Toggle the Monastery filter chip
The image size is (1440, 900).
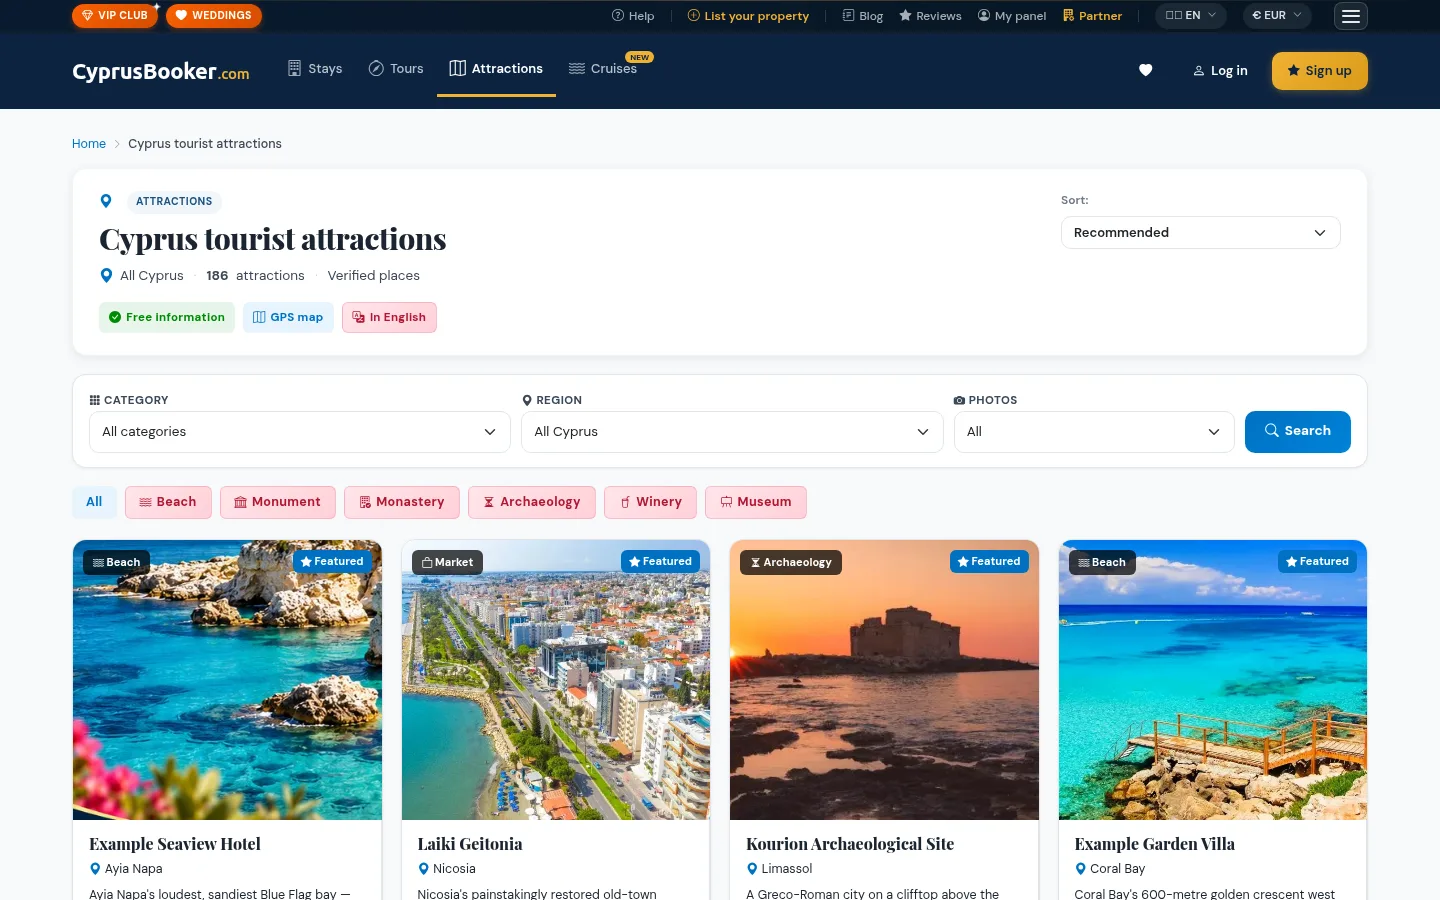tap(402, 502)
